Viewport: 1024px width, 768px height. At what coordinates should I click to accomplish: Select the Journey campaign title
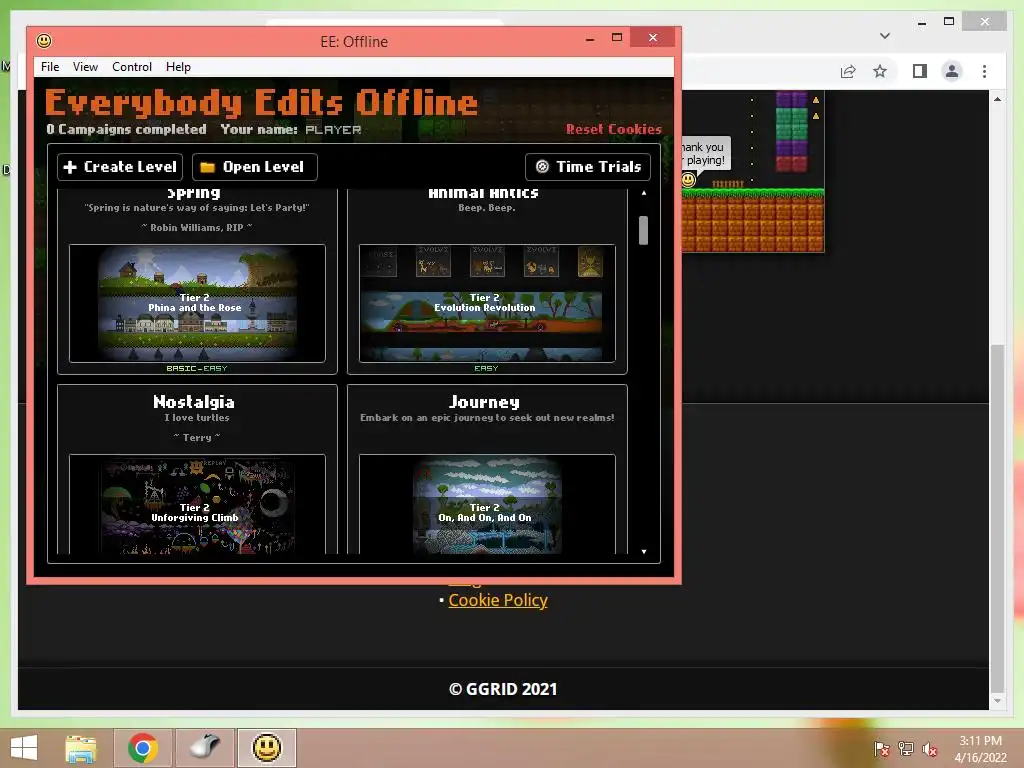click(x=484, y=402)
